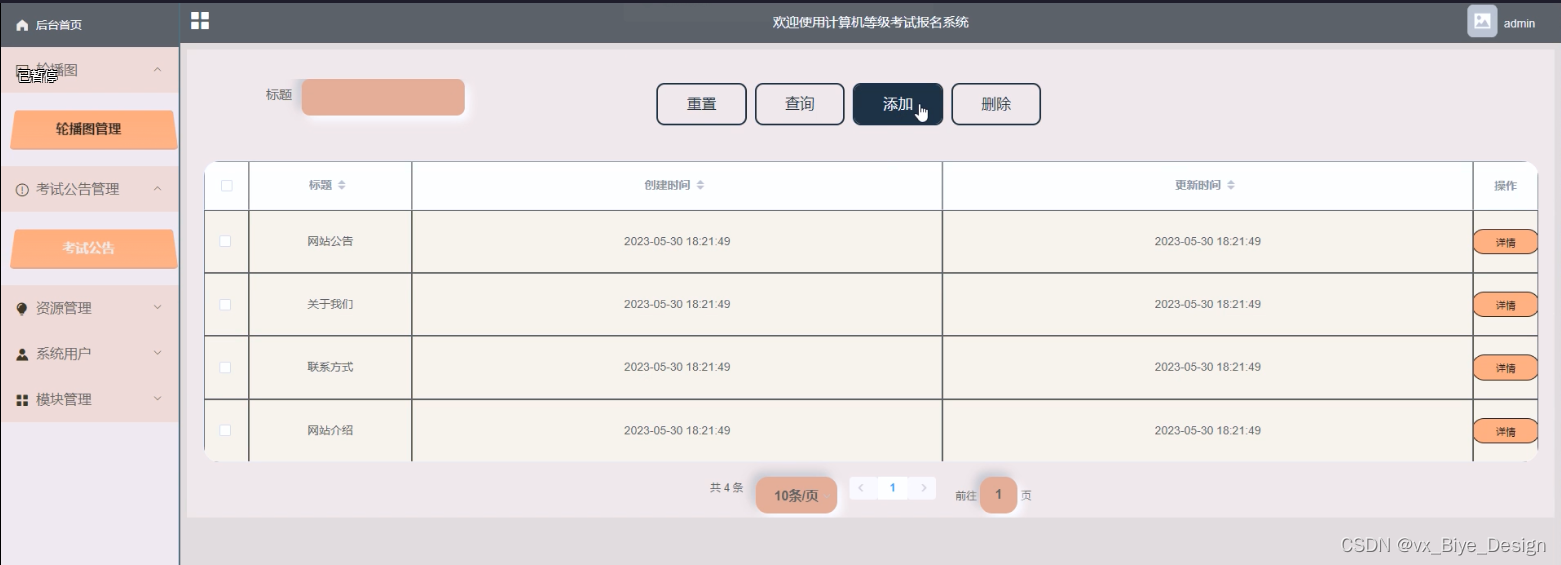
Task: Click the 资源管理 sidebar icon
Action: tap(22, 309)
